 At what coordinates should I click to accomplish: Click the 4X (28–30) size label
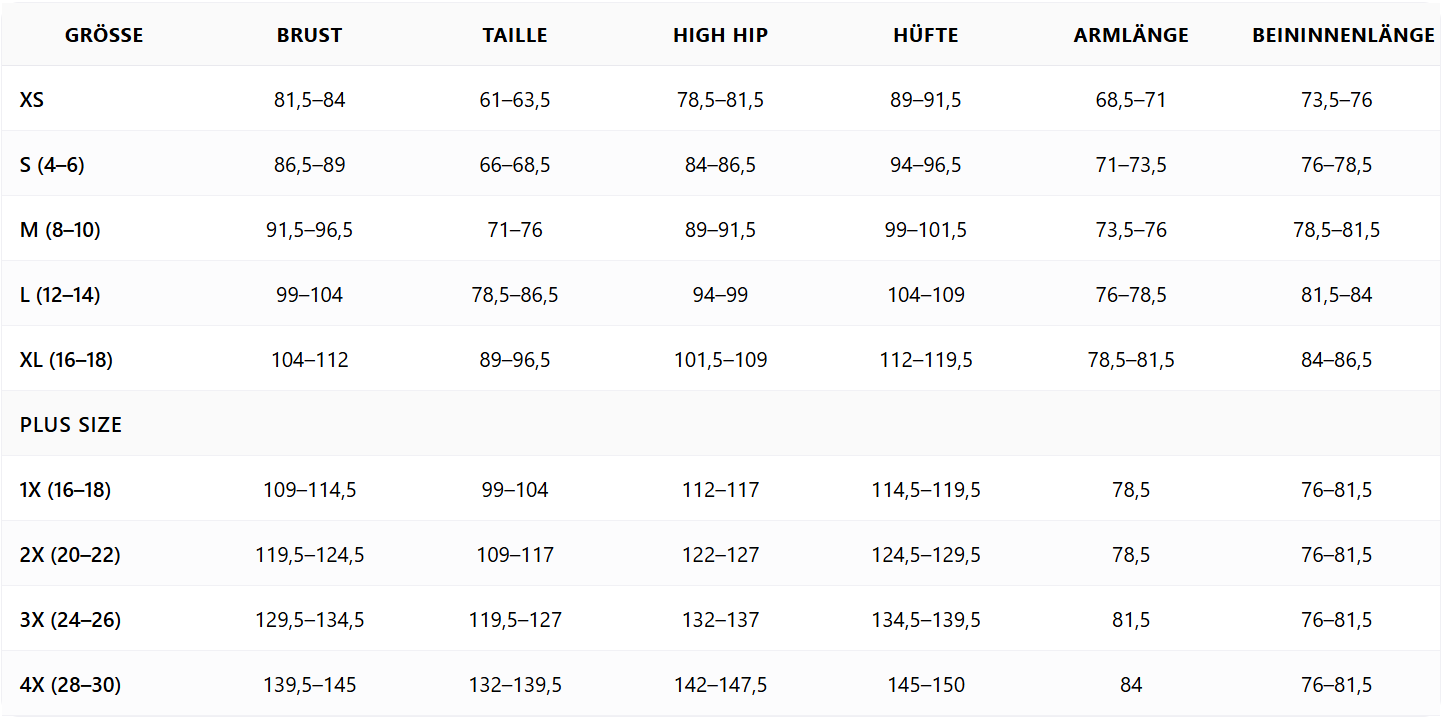click(x=70, y=685)
